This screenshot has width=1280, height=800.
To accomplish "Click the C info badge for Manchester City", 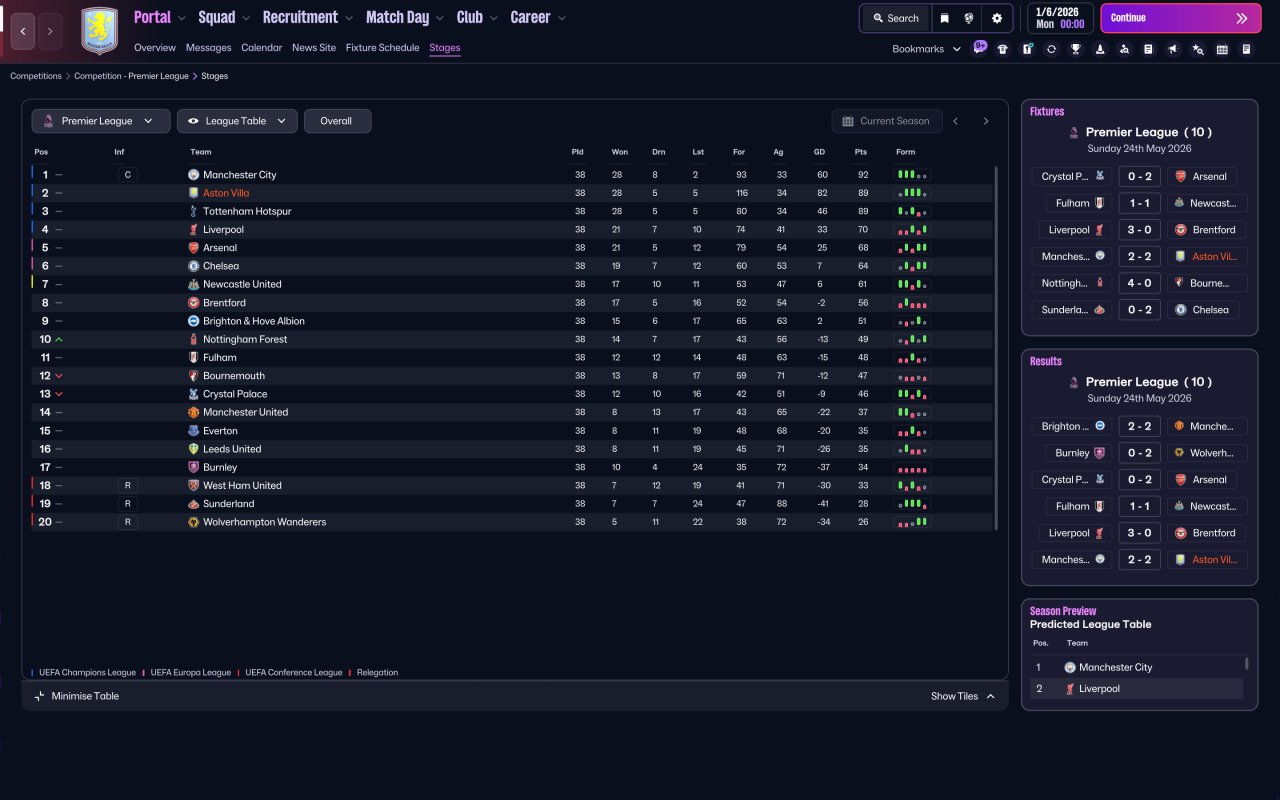I will [x=126, y=175].
